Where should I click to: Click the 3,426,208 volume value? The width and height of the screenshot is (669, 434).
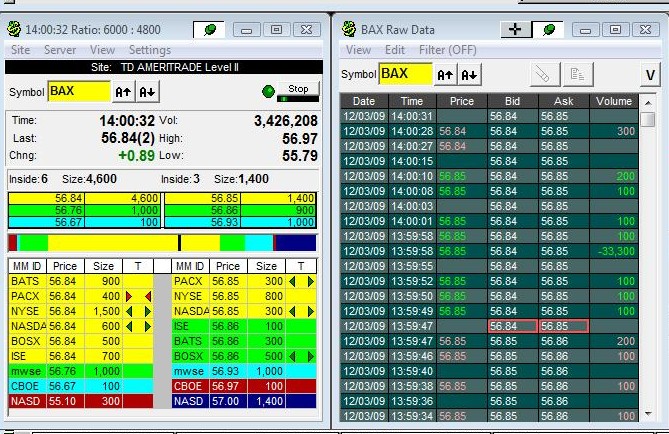pos(285,121)
